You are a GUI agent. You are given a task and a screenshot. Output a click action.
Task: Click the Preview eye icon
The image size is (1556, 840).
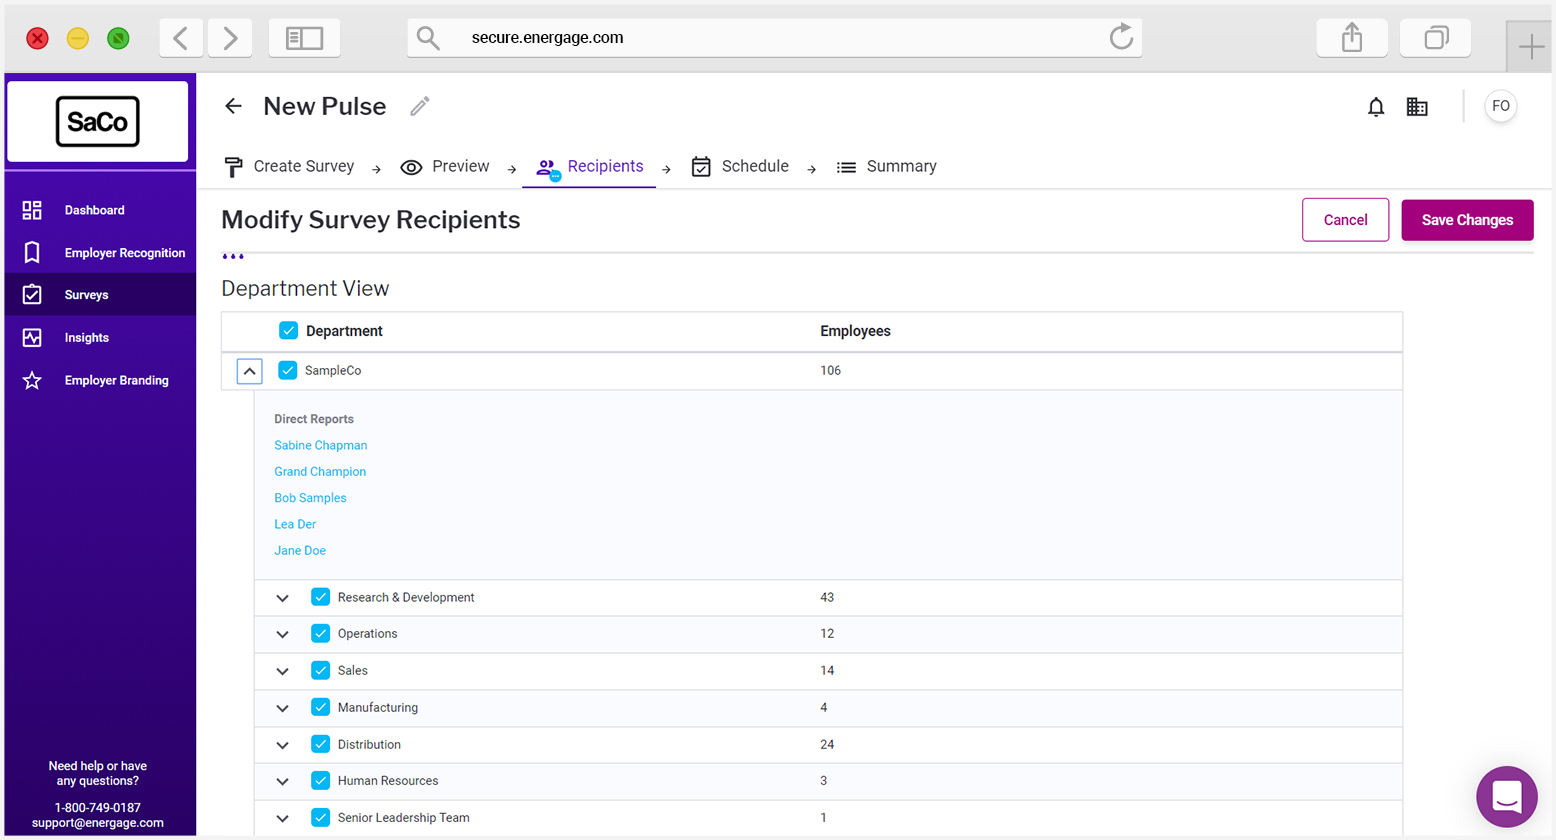(x=411, y=167)
